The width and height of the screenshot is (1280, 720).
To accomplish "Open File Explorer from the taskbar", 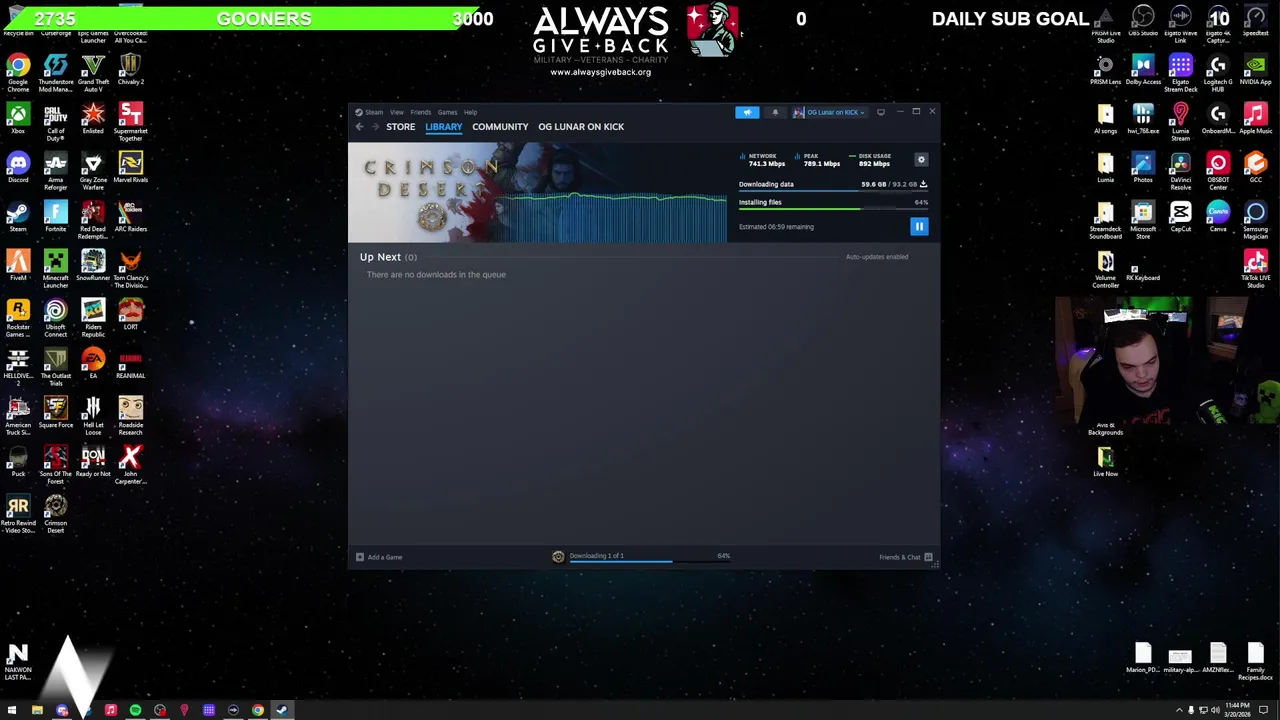I will click(37, 710).
